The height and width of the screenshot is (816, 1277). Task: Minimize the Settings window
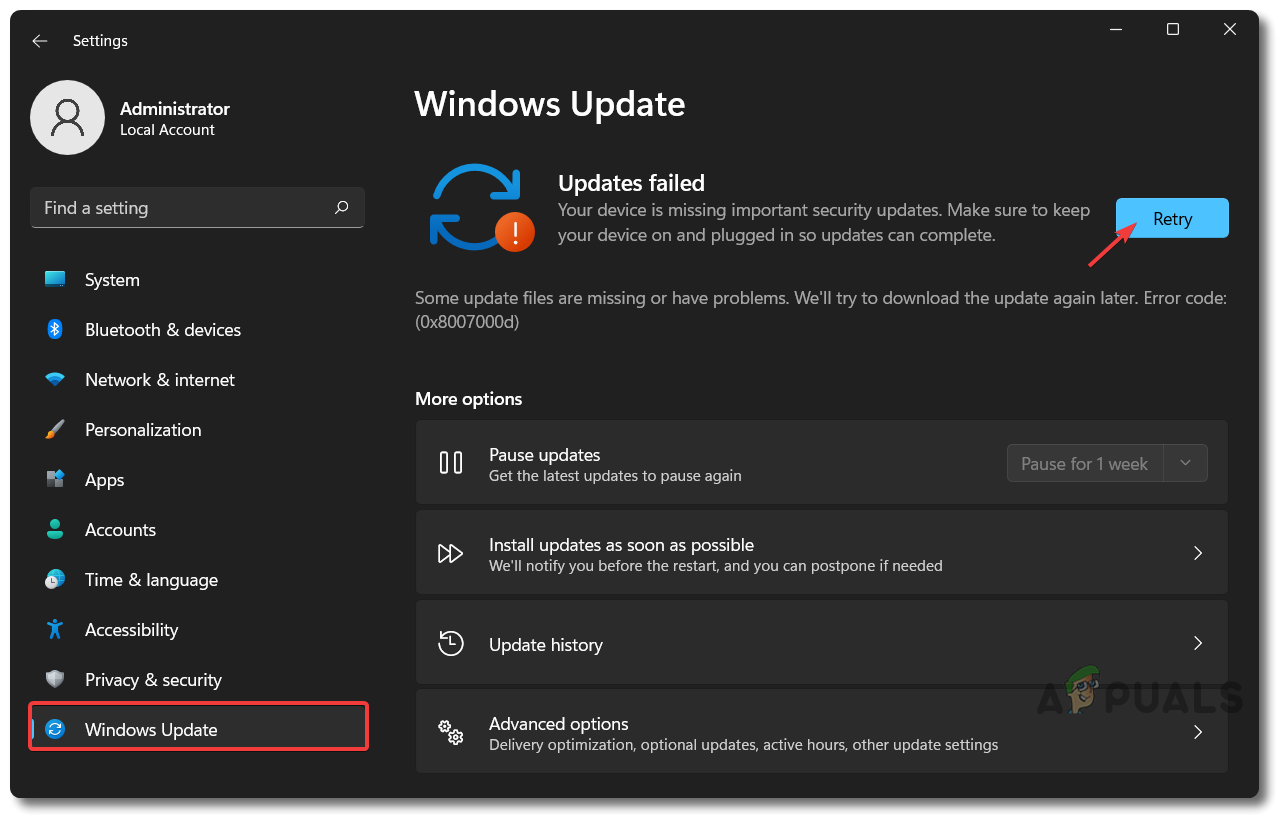pyautogui.click(x=1115, y=30)
